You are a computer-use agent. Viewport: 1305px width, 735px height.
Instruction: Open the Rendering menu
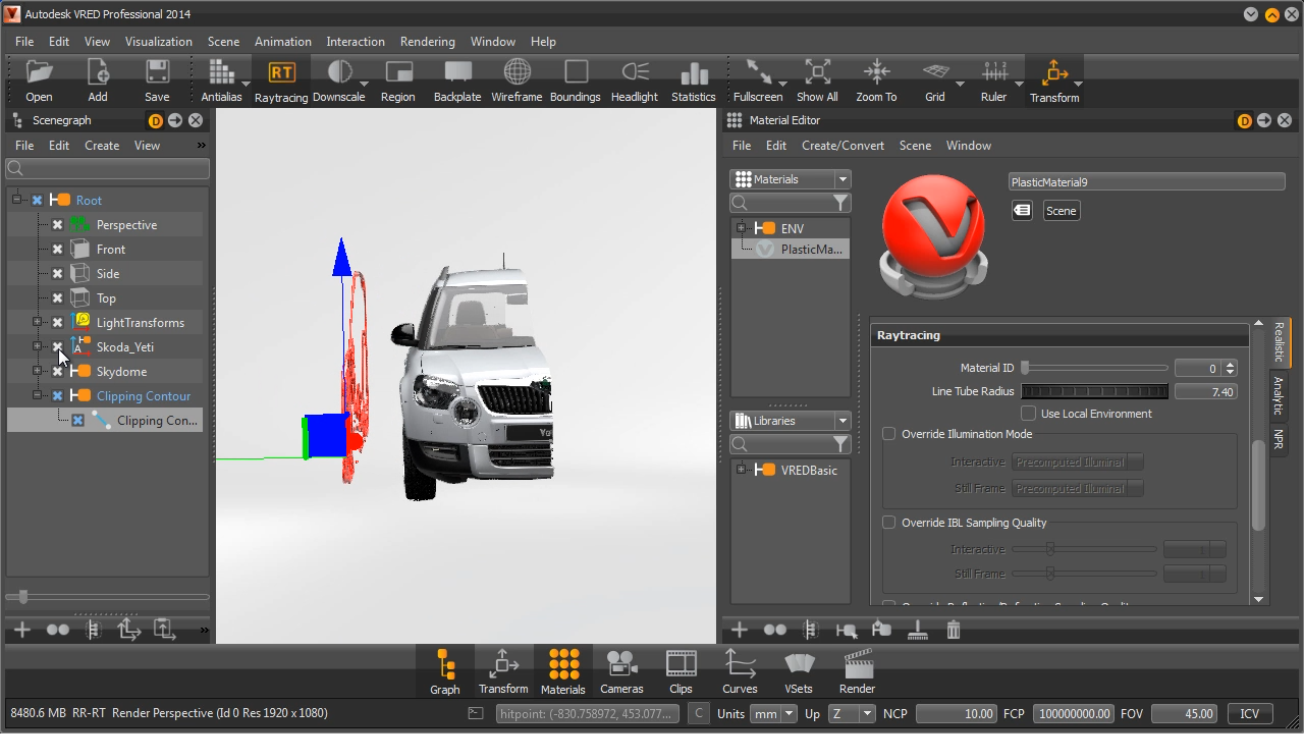point(427,42)
